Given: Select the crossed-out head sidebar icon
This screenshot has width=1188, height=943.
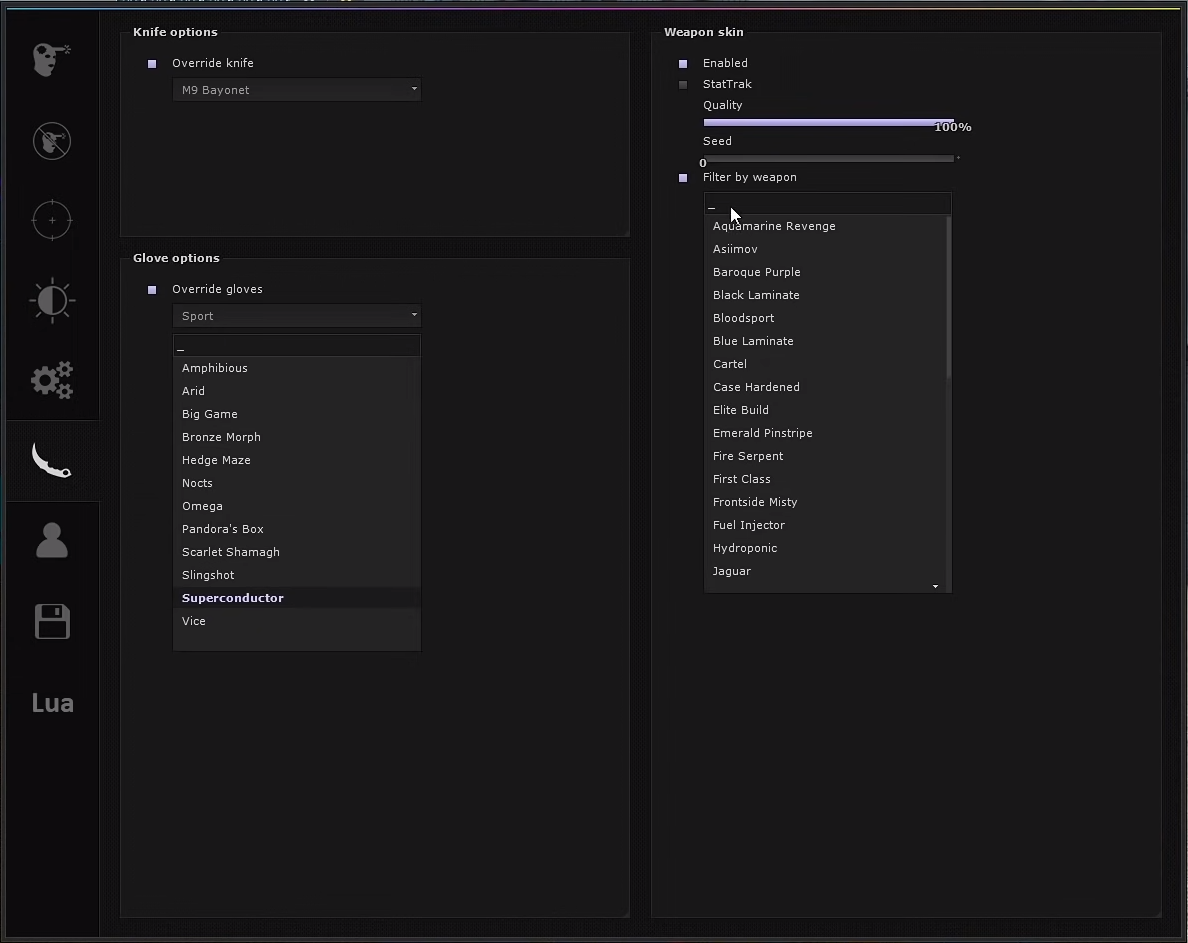Looking at the screenshot, I should click(x=51, y=140).
